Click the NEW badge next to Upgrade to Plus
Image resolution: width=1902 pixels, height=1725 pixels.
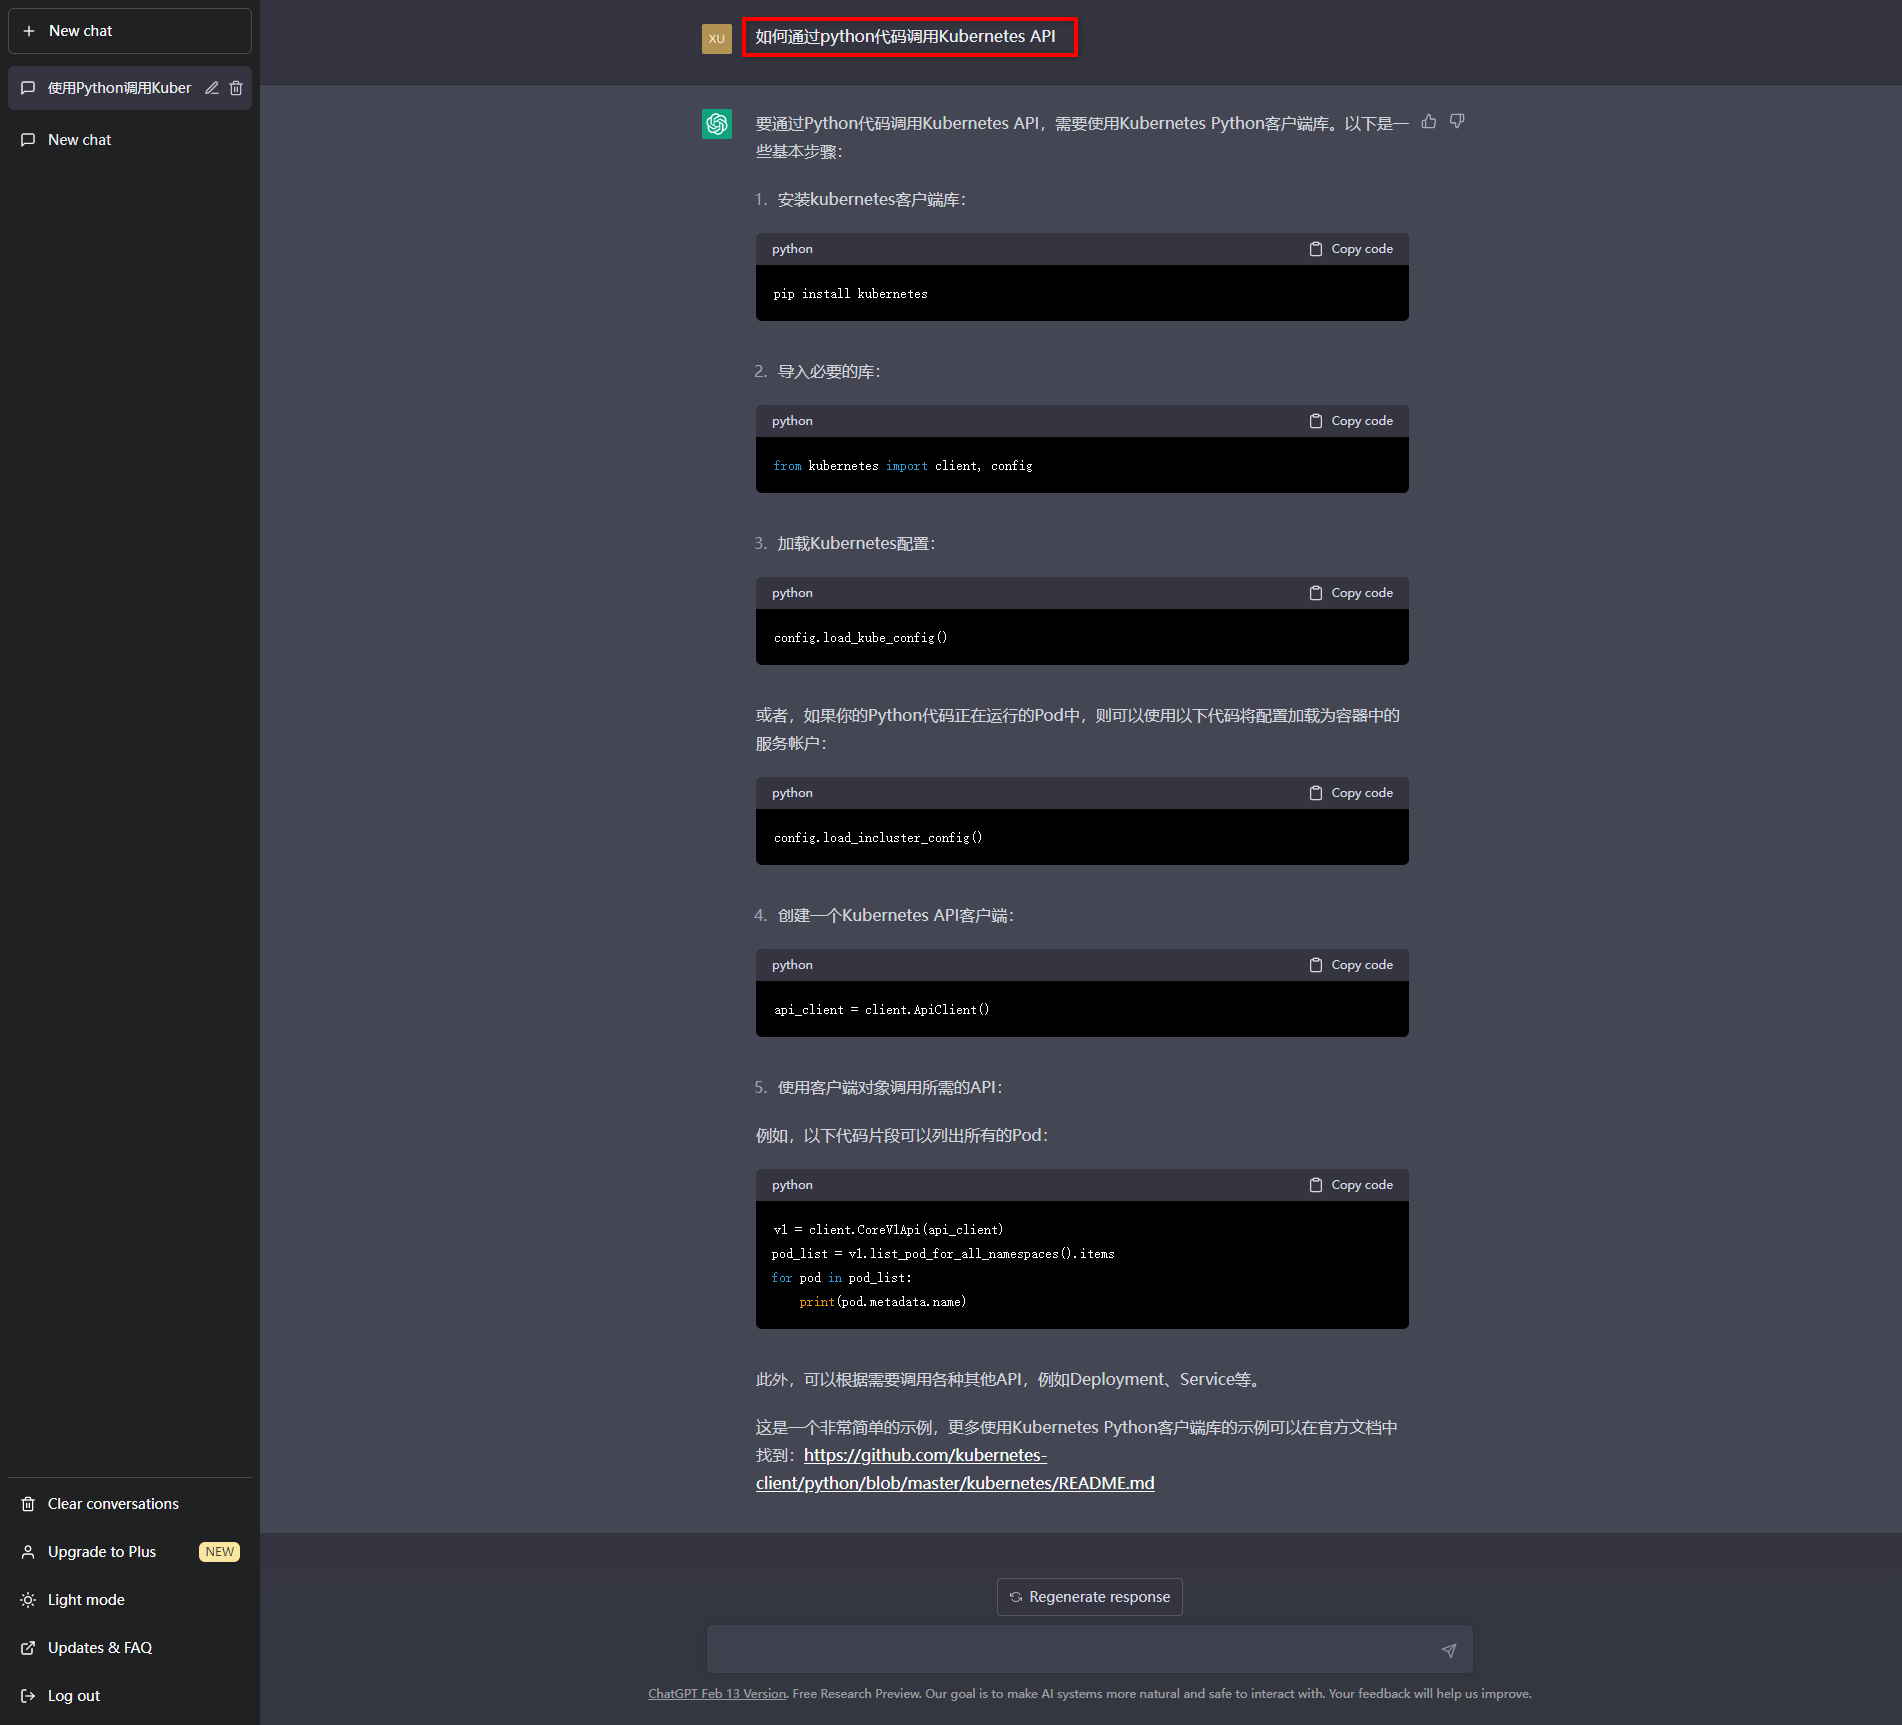click(x=219, y=1552)
